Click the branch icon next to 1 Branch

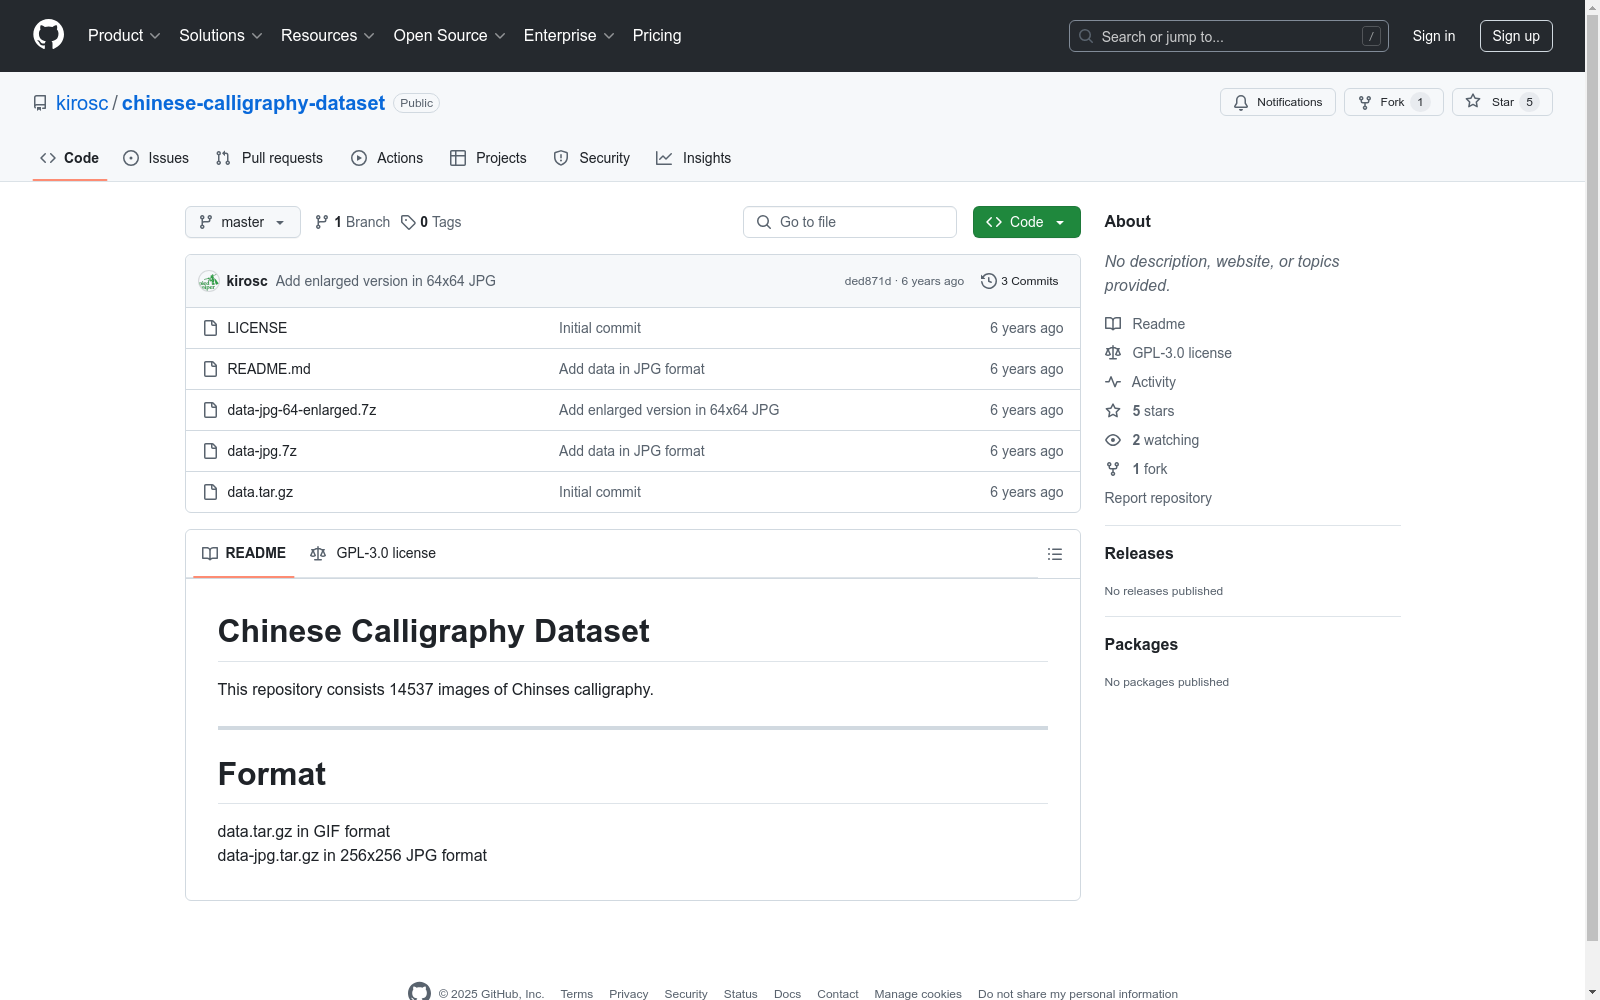pyautogui.click(x=322, y=222)
